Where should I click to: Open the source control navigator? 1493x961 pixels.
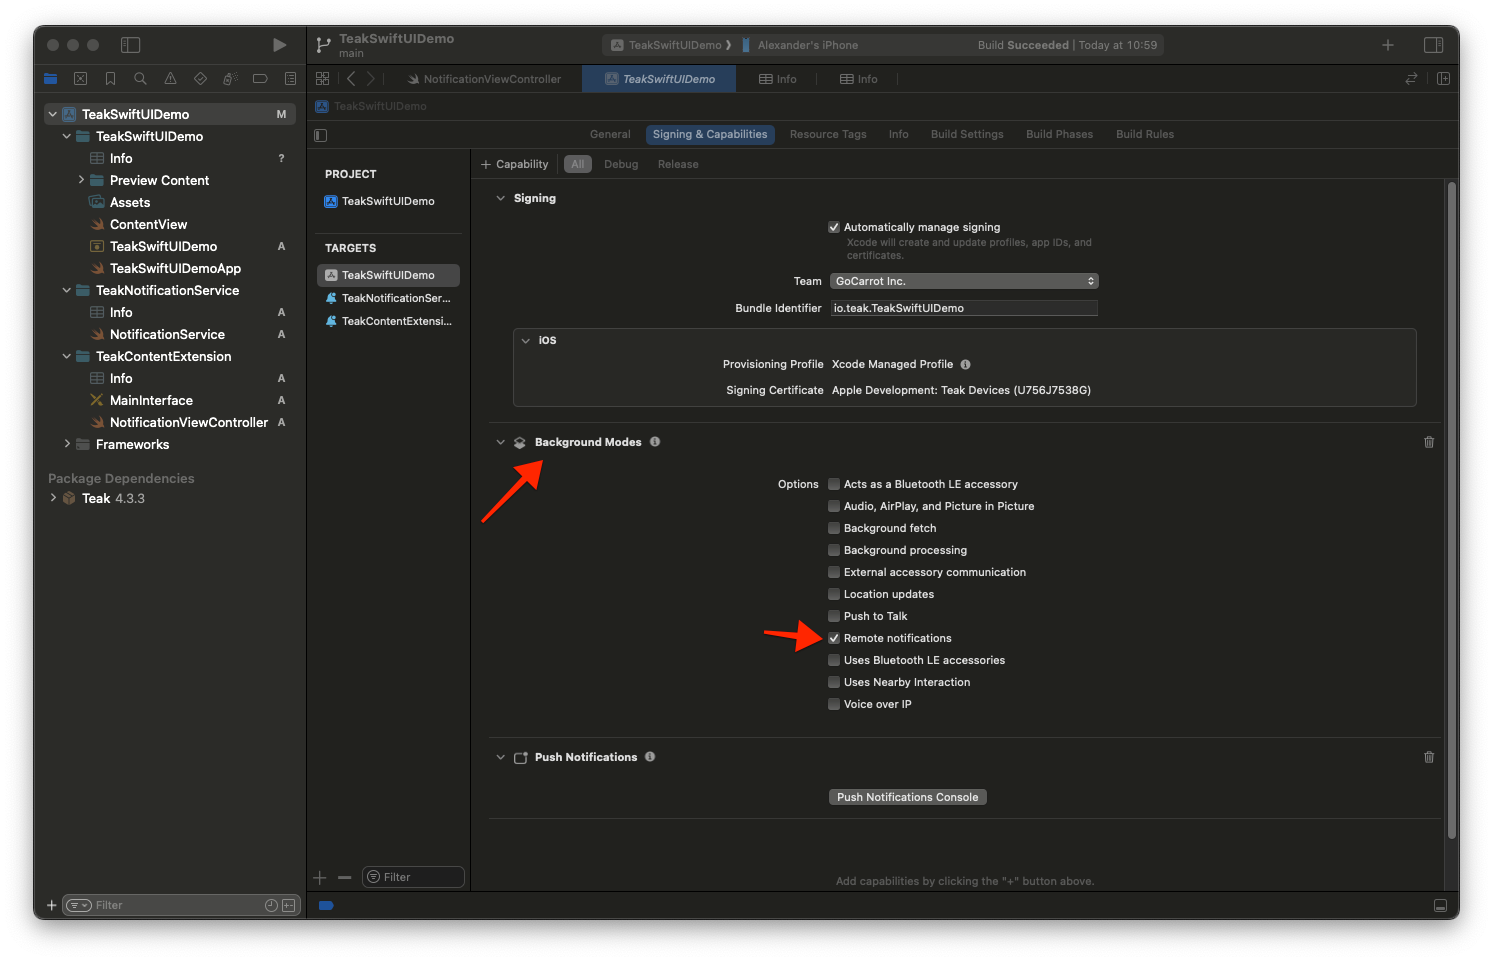(x=80, y=78)
